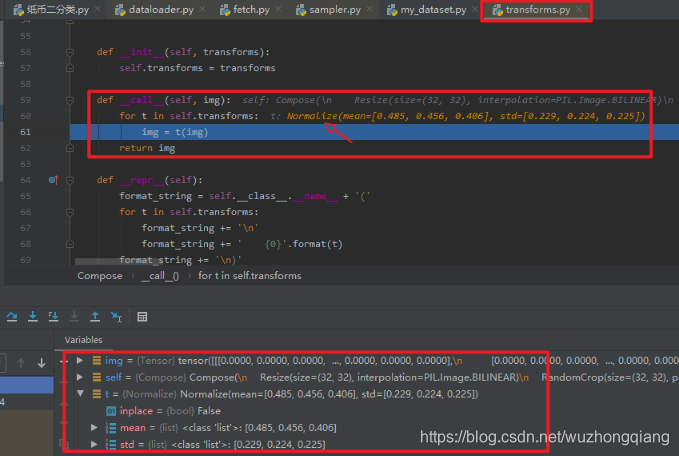The image size is (679, 456).
Task: Click the disabled Force Step Into icon
Action: pyautogui.click(x=74, y=317)
